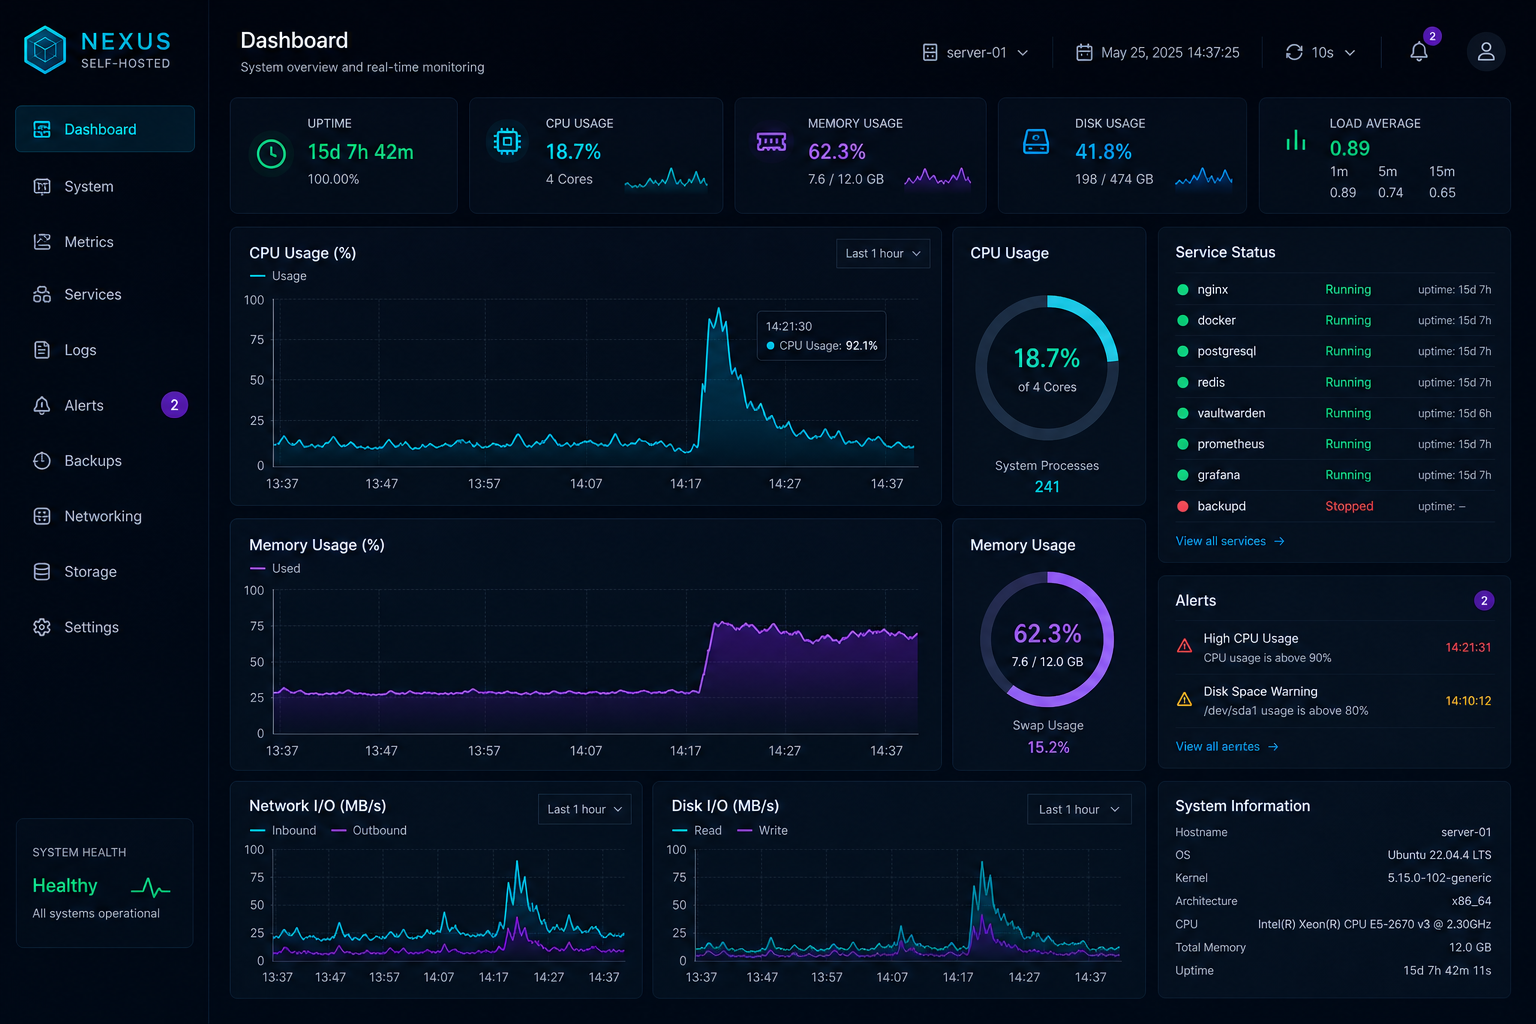Toggle the Usage legend in CPU chart
The width and height of the screenshot is (1536, 1024).
tap(278, 276)
